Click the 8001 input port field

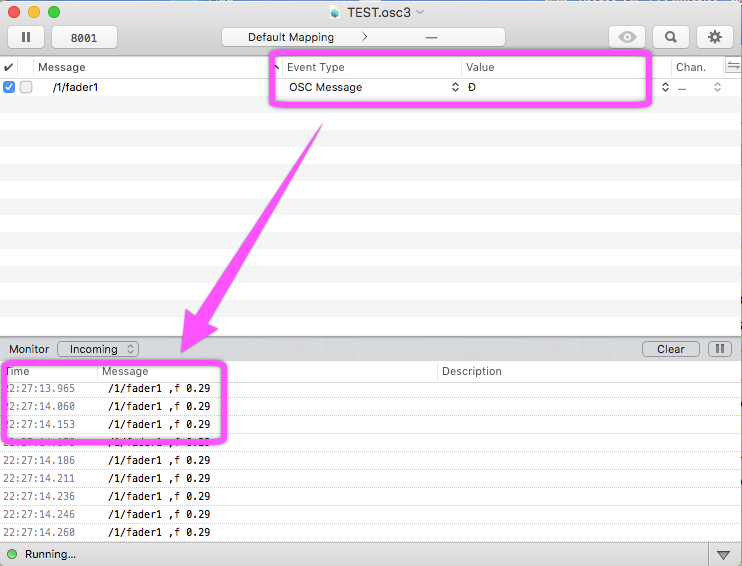pos(84,37)
